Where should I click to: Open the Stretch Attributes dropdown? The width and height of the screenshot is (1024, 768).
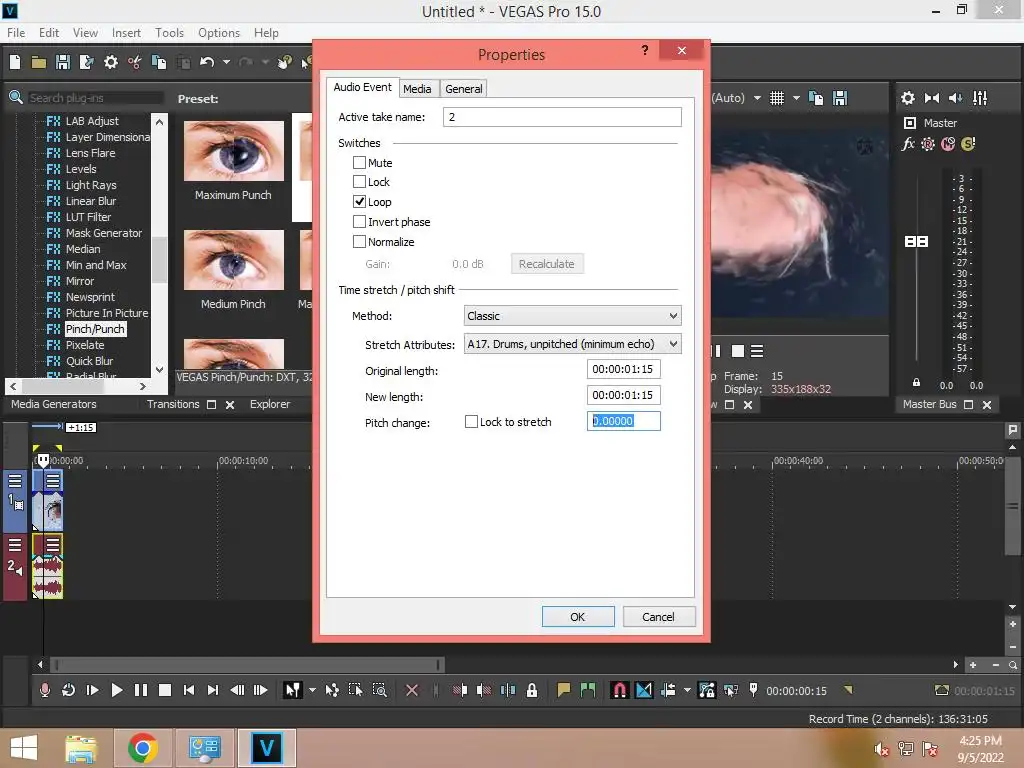tap(572, 344)
